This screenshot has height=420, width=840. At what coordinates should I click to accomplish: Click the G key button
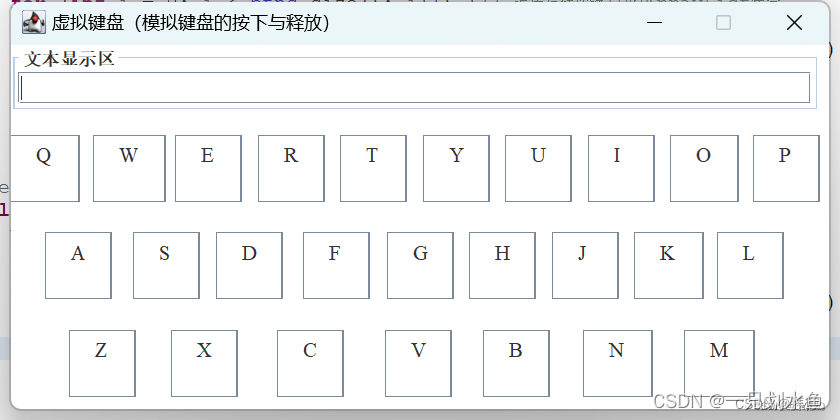pyautogui.click(x=421, y=265)
